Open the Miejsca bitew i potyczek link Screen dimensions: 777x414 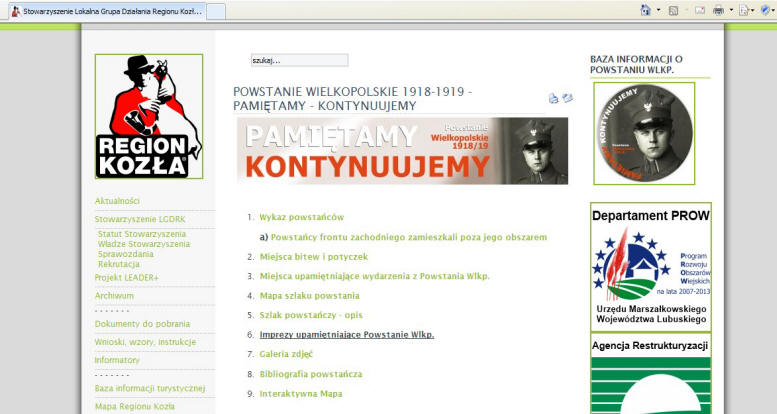[x=314, y=257]
